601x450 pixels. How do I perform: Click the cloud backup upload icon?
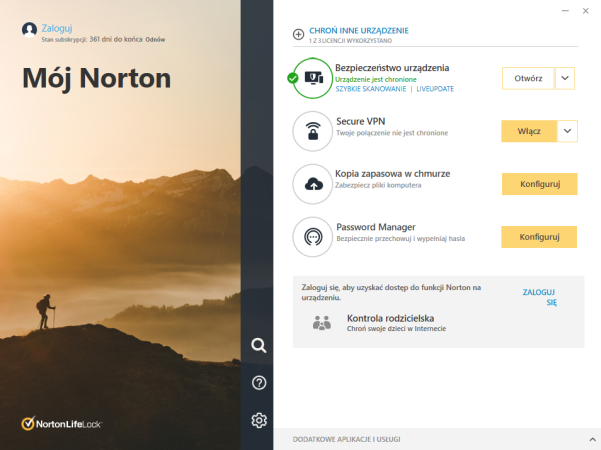coord(313,184)
